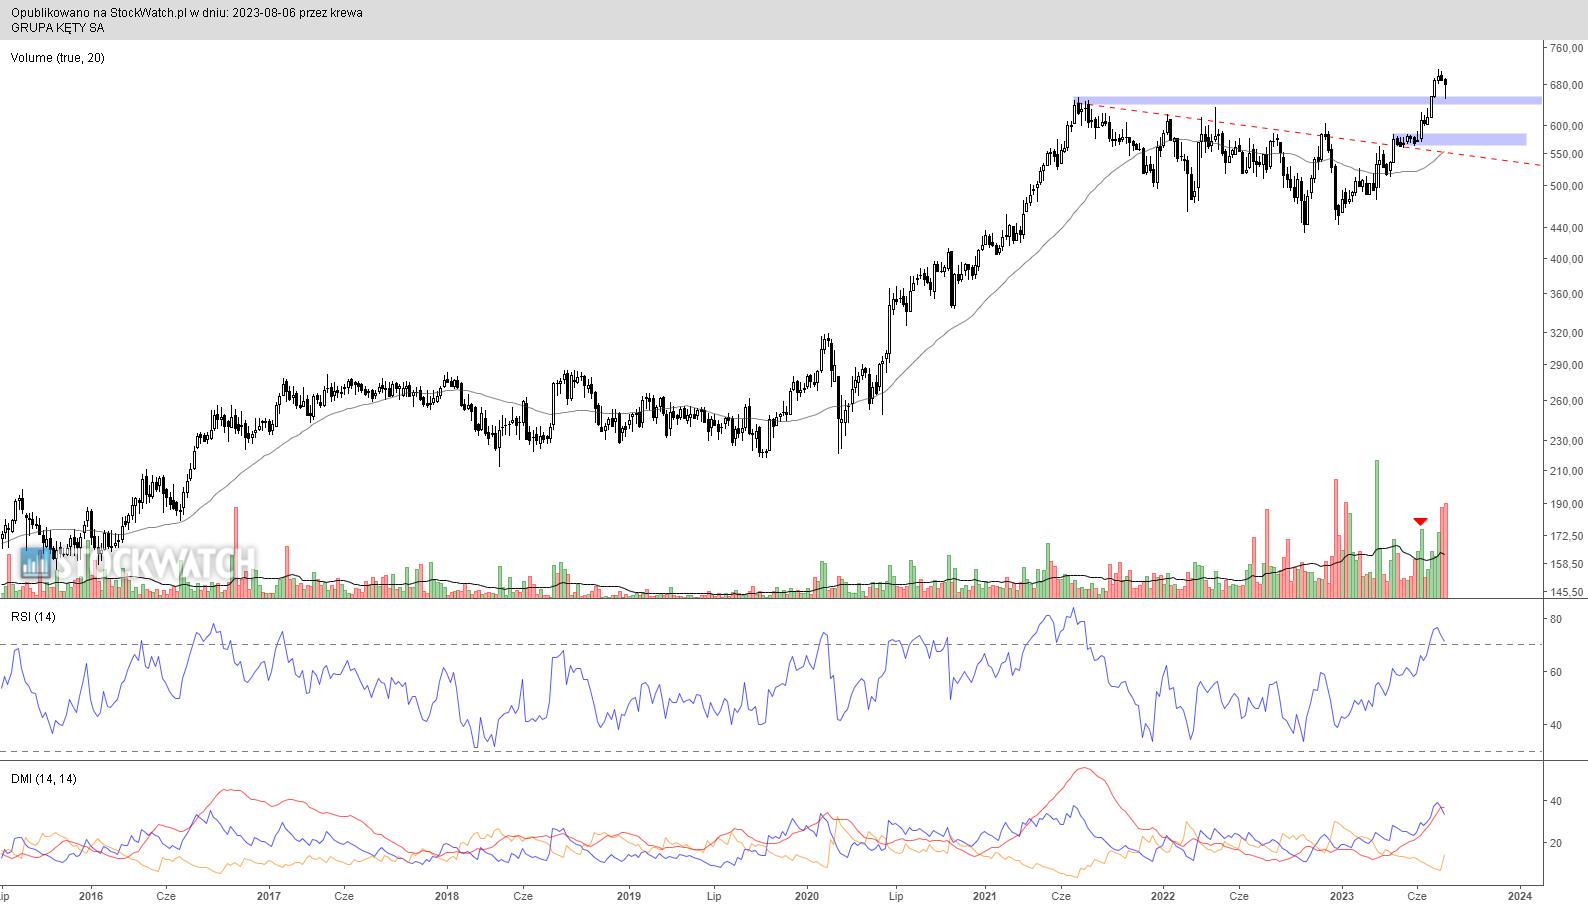Click the 2024 label on the time axis
Viewport: 1588px width, 904px height.
point(1519,896)
